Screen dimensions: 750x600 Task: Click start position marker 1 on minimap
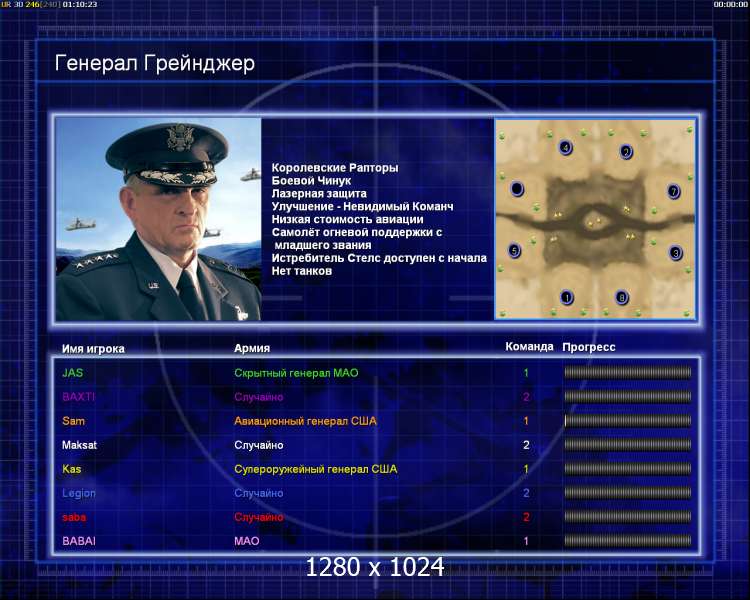click(x=566, y=298)
